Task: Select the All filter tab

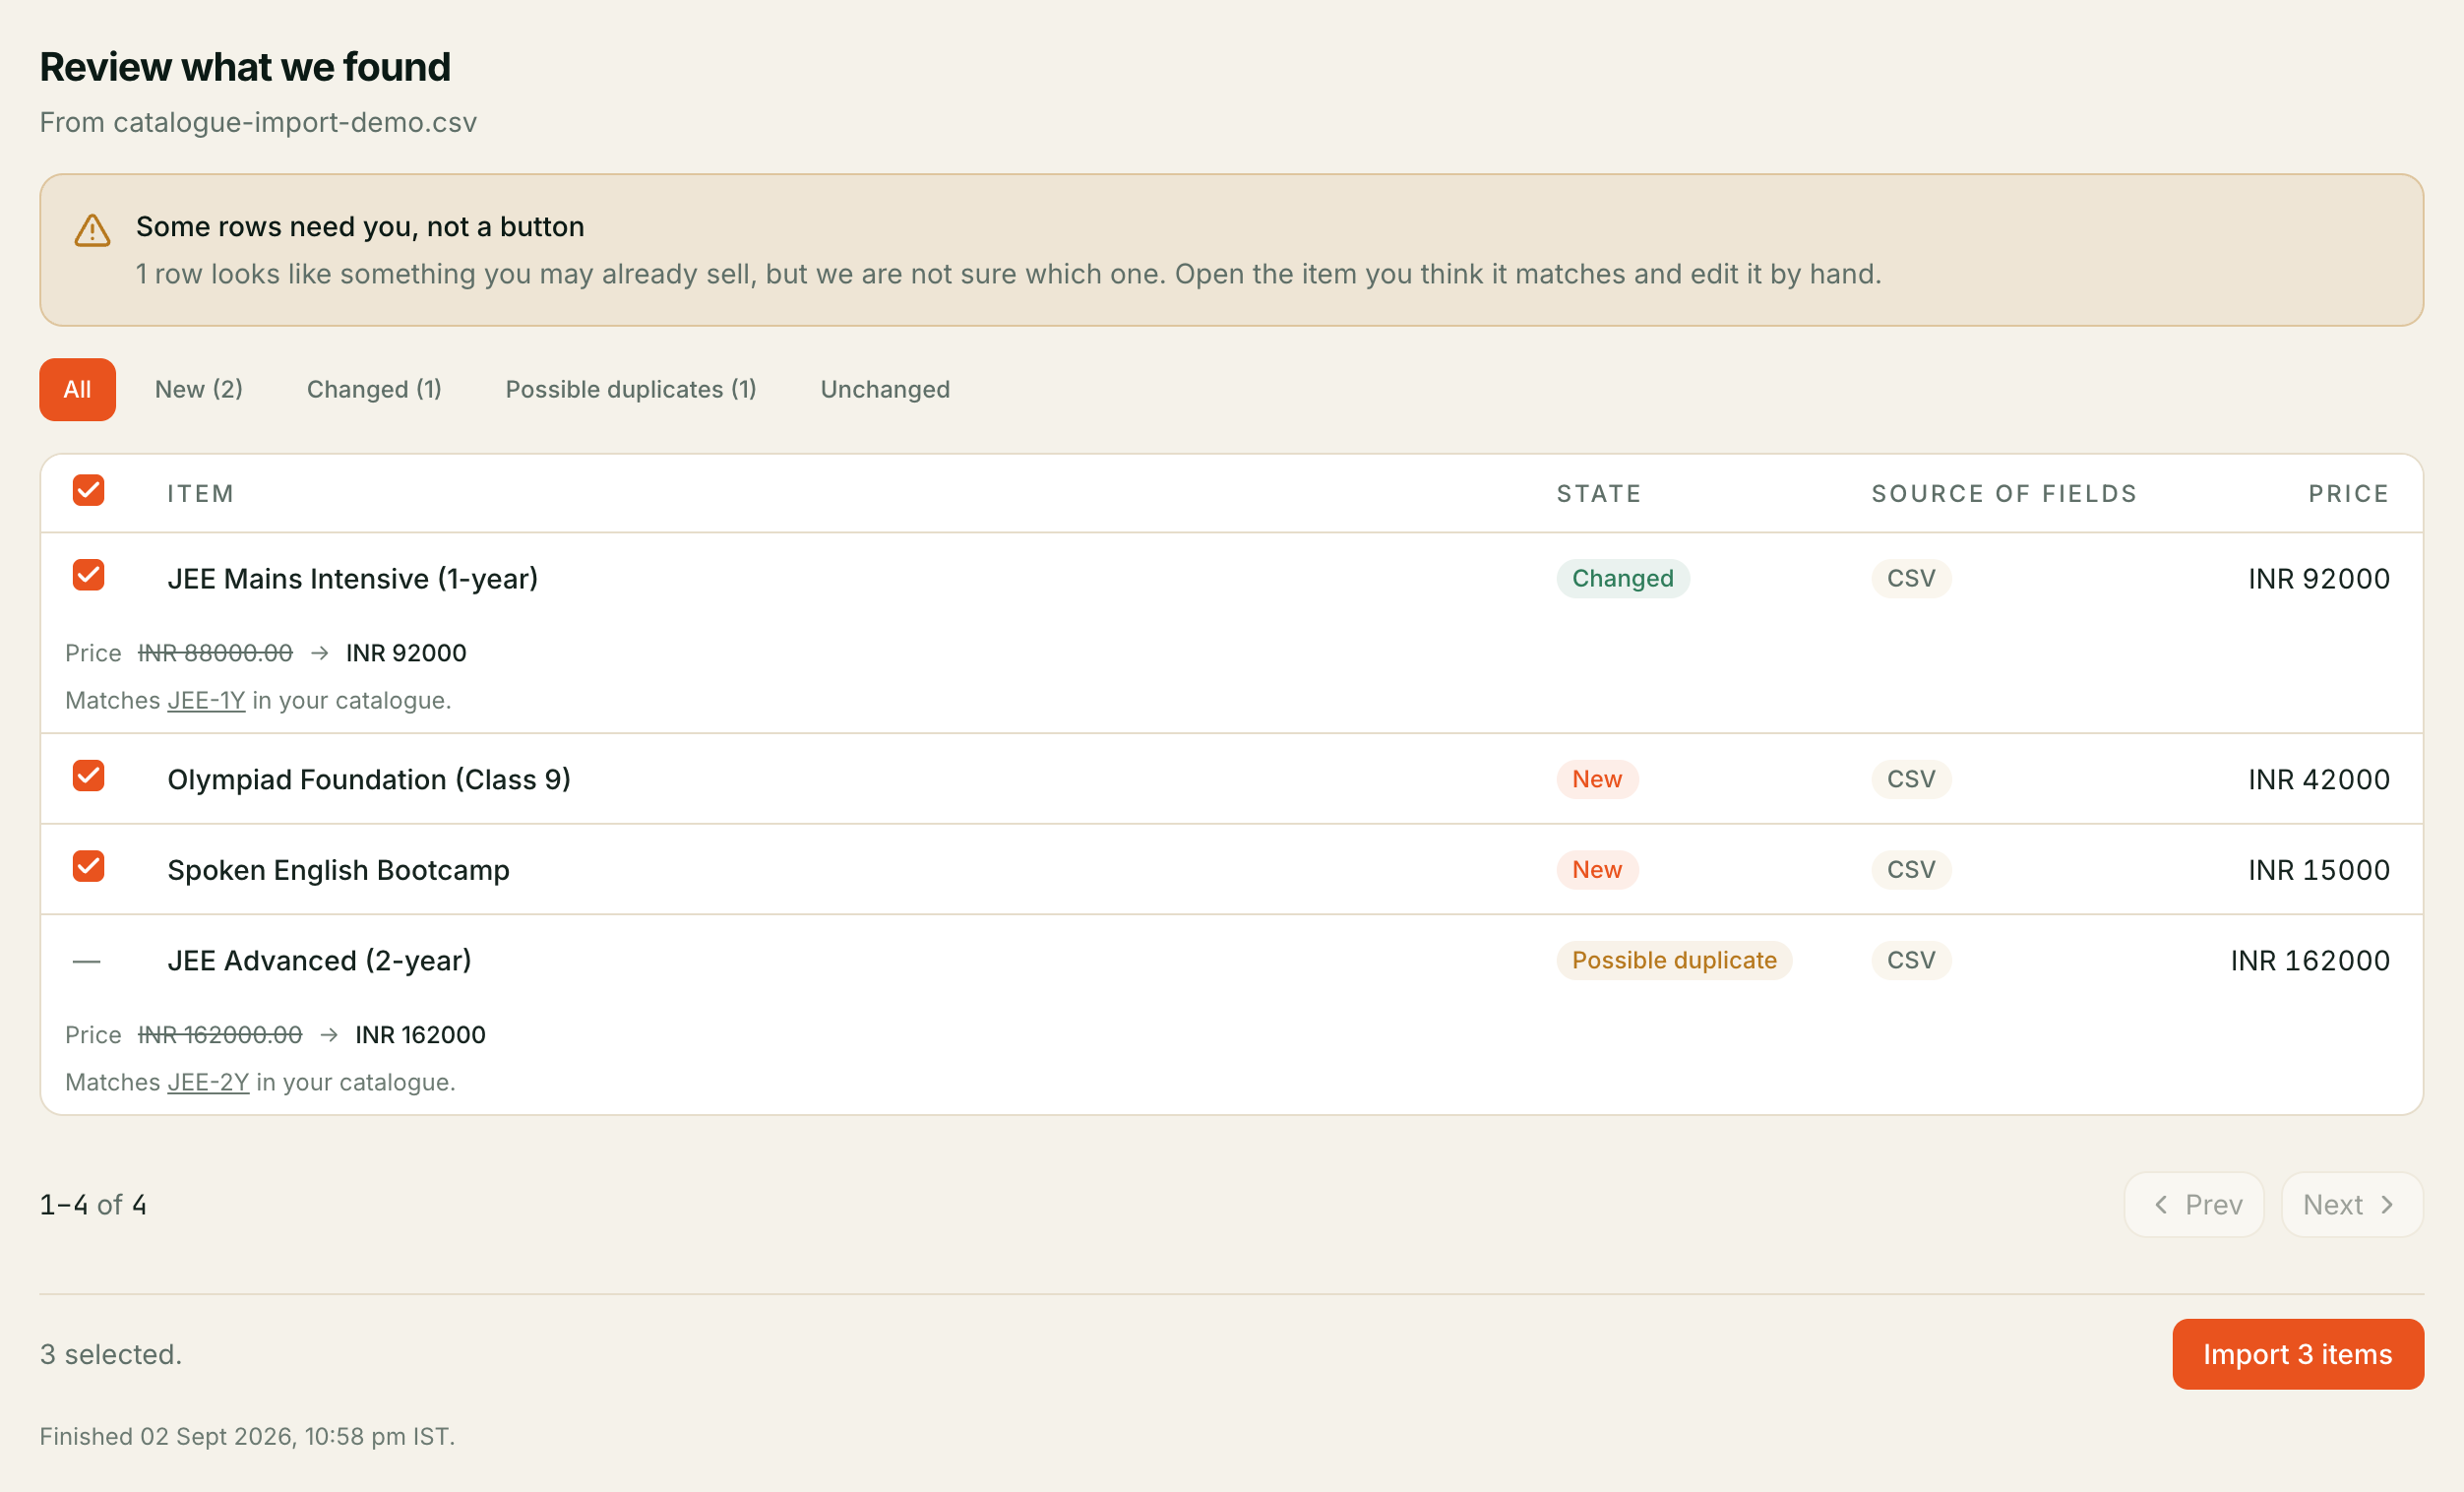Action: tap(77, 389)
